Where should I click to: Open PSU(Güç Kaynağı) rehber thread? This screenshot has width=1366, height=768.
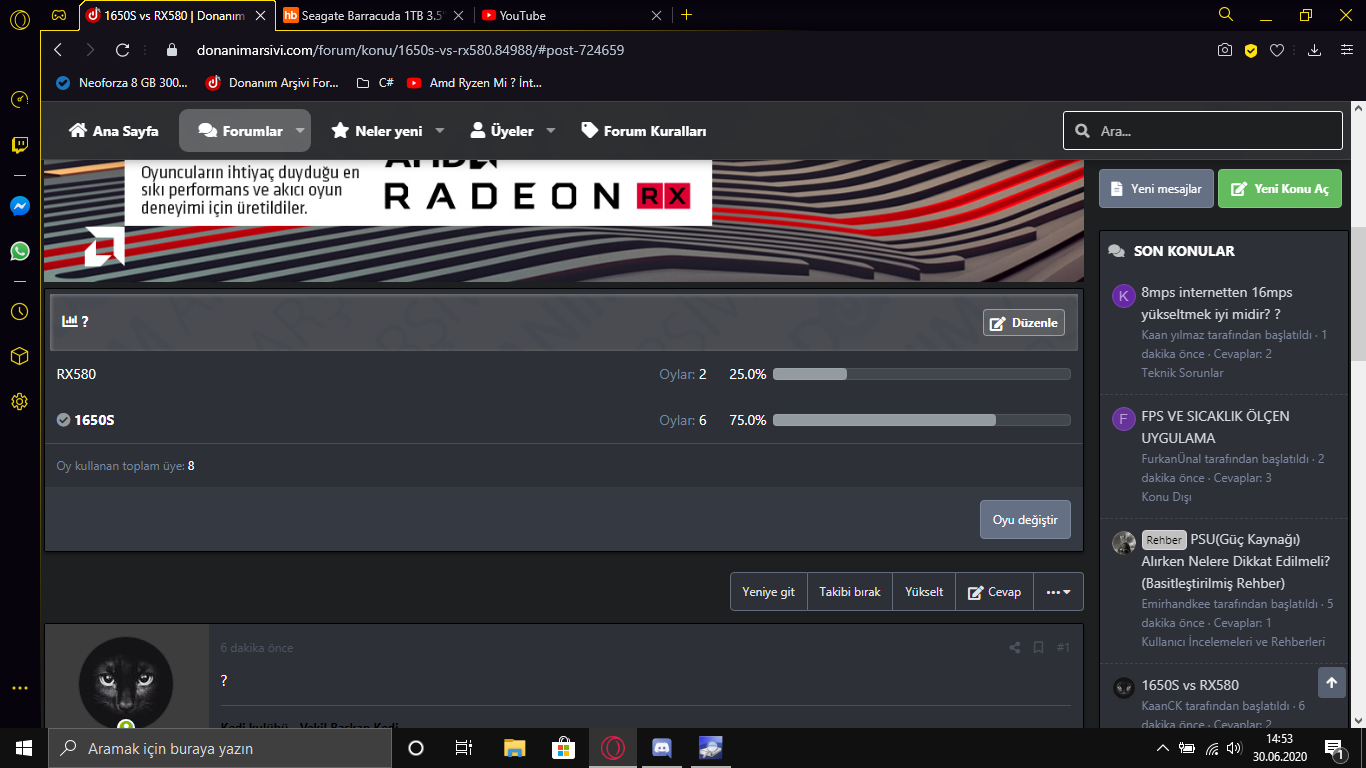[x=1236, y=561]
